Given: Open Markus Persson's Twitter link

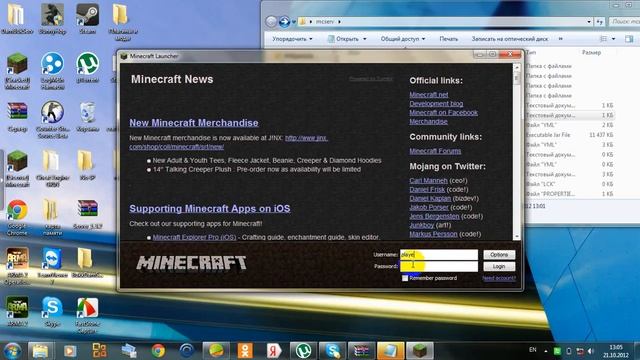Looking at the screenshot, I should pos(433,234).
